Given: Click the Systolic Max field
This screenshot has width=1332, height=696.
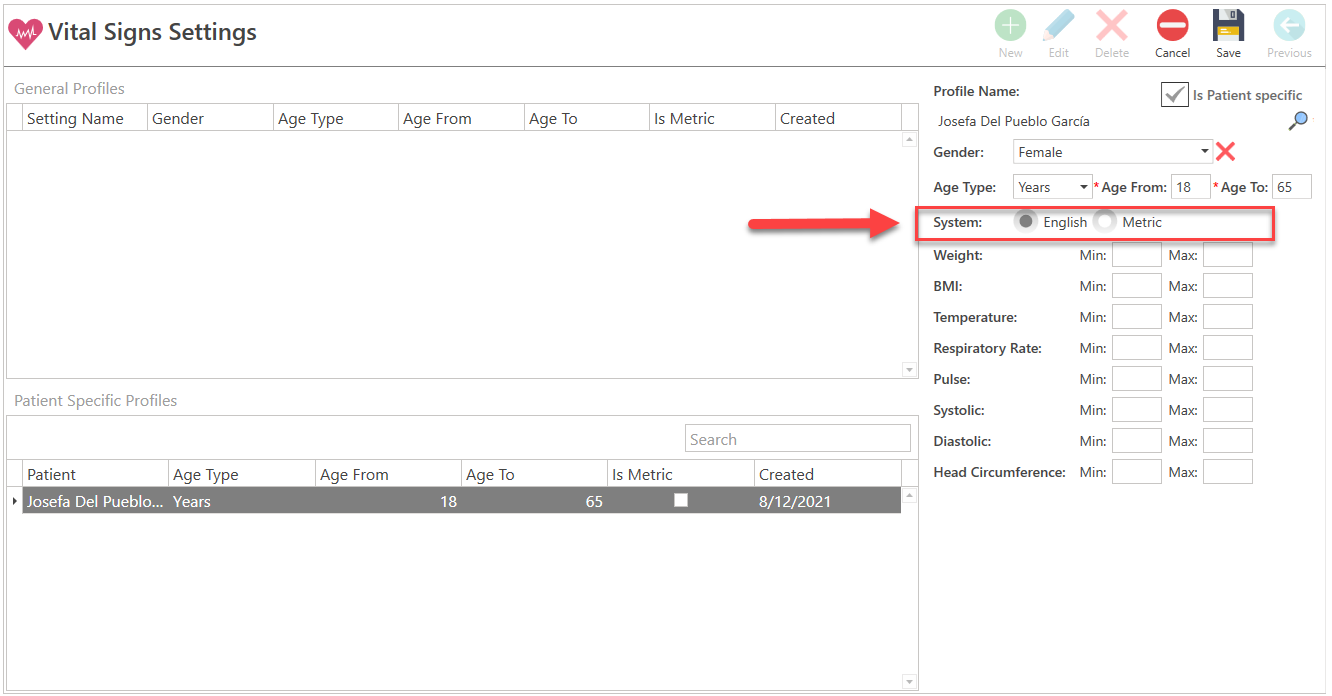Looking at the screenshot, I should pos(1228,410).
